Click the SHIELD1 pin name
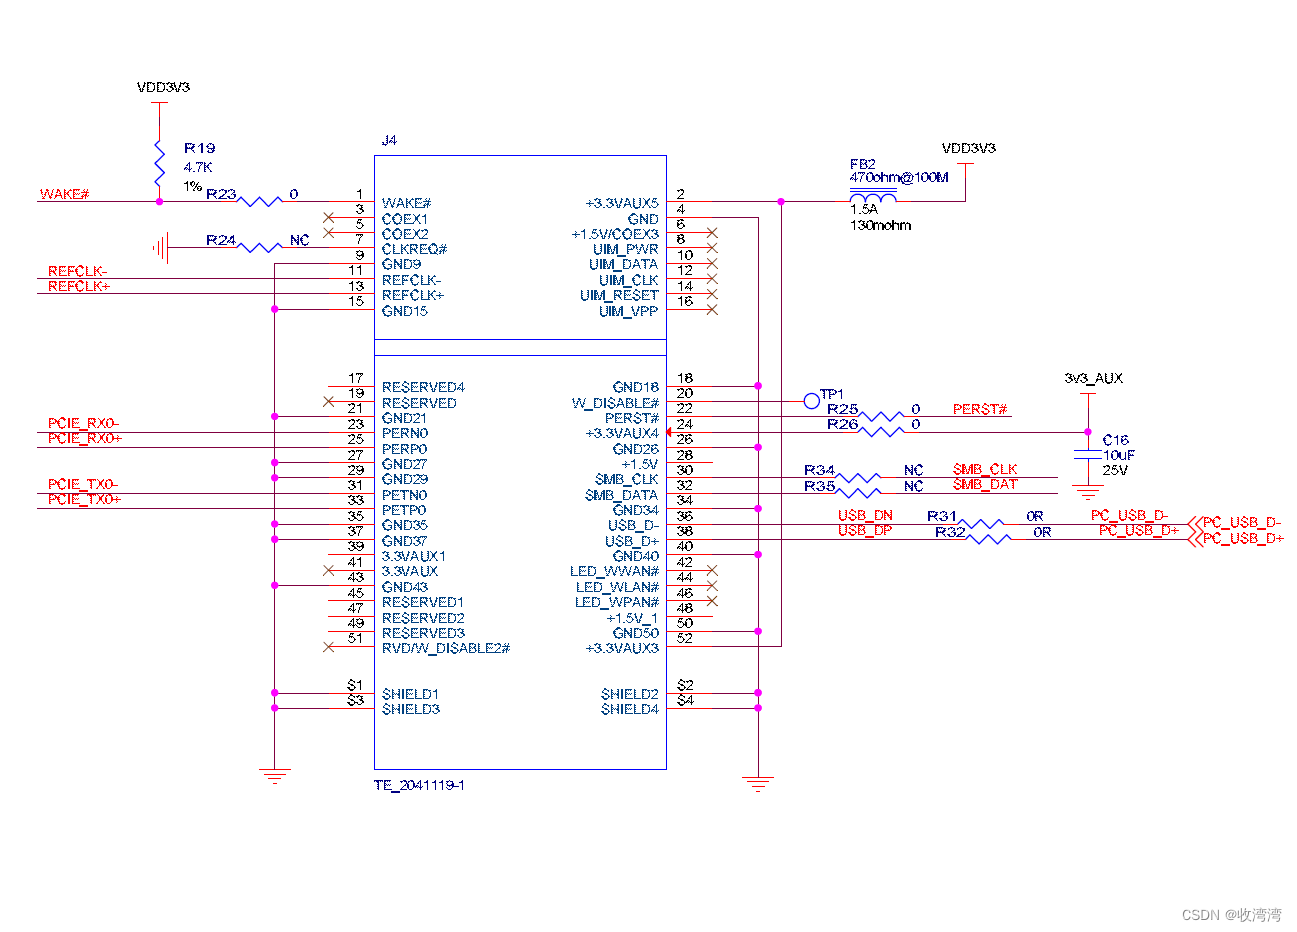The width and height of the screenshot is (1297, 932). tap(410, 694)
